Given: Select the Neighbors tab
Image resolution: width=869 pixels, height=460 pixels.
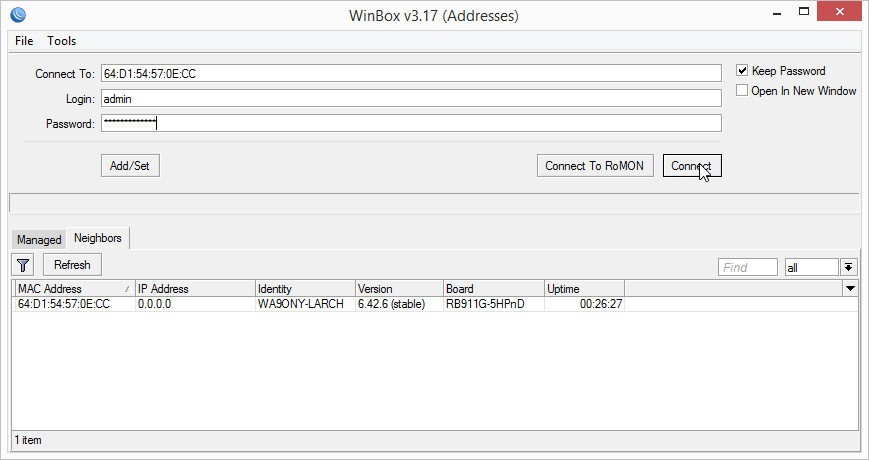Looking at the screenshot, I should click(98, 238).
